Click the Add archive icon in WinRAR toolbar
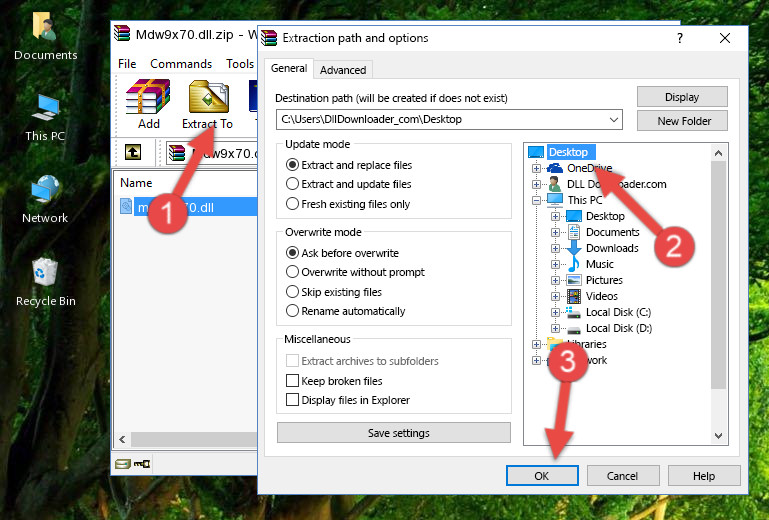This screenshot has height=520, width=769. click(148, 97)
